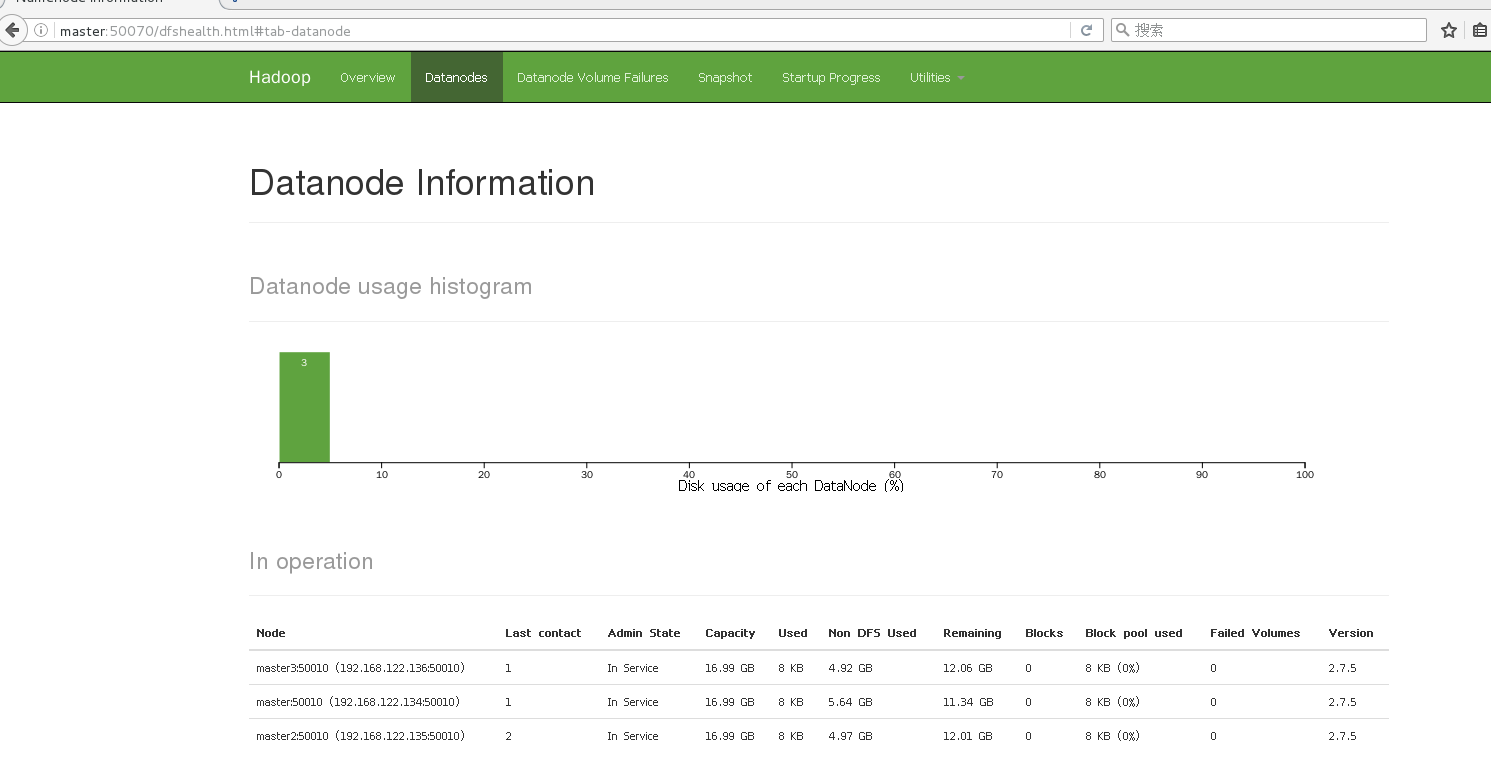Click the master3:50010 node row entry
The height and width of the screenshot is (760, 1491).
[360, 668]
